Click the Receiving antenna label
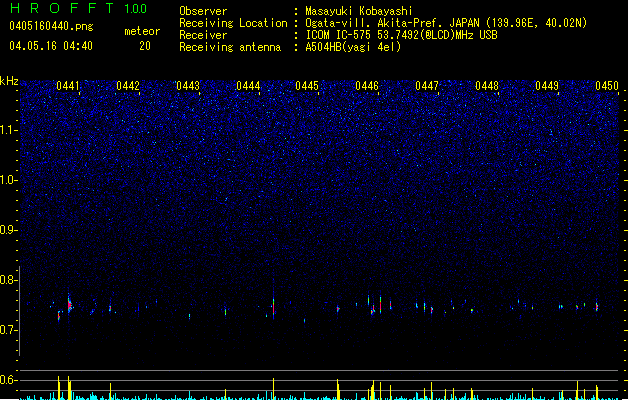This screenshot has height=400, width=629. 230,47
